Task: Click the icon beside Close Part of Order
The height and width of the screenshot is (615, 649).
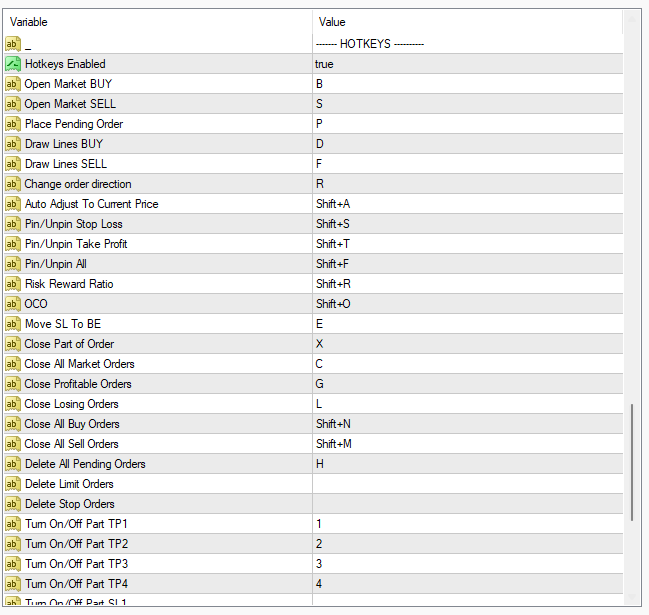Action: pyautogui.click(x=13, y=344)
